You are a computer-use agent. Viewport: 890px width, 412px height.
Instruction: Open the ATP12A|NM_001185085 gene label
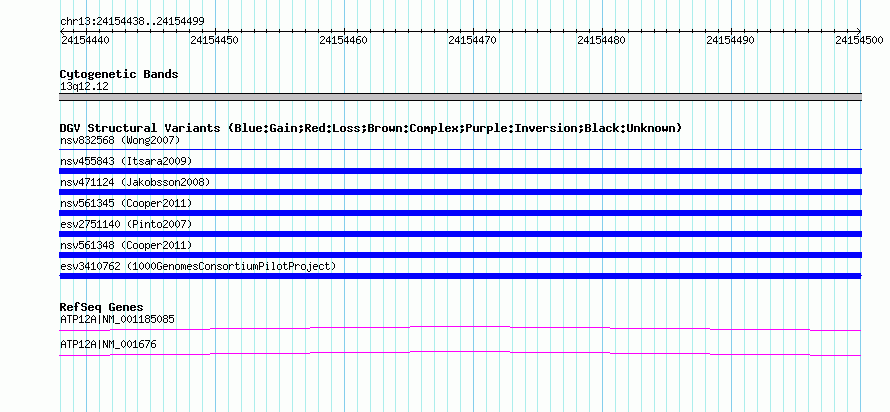117,319
